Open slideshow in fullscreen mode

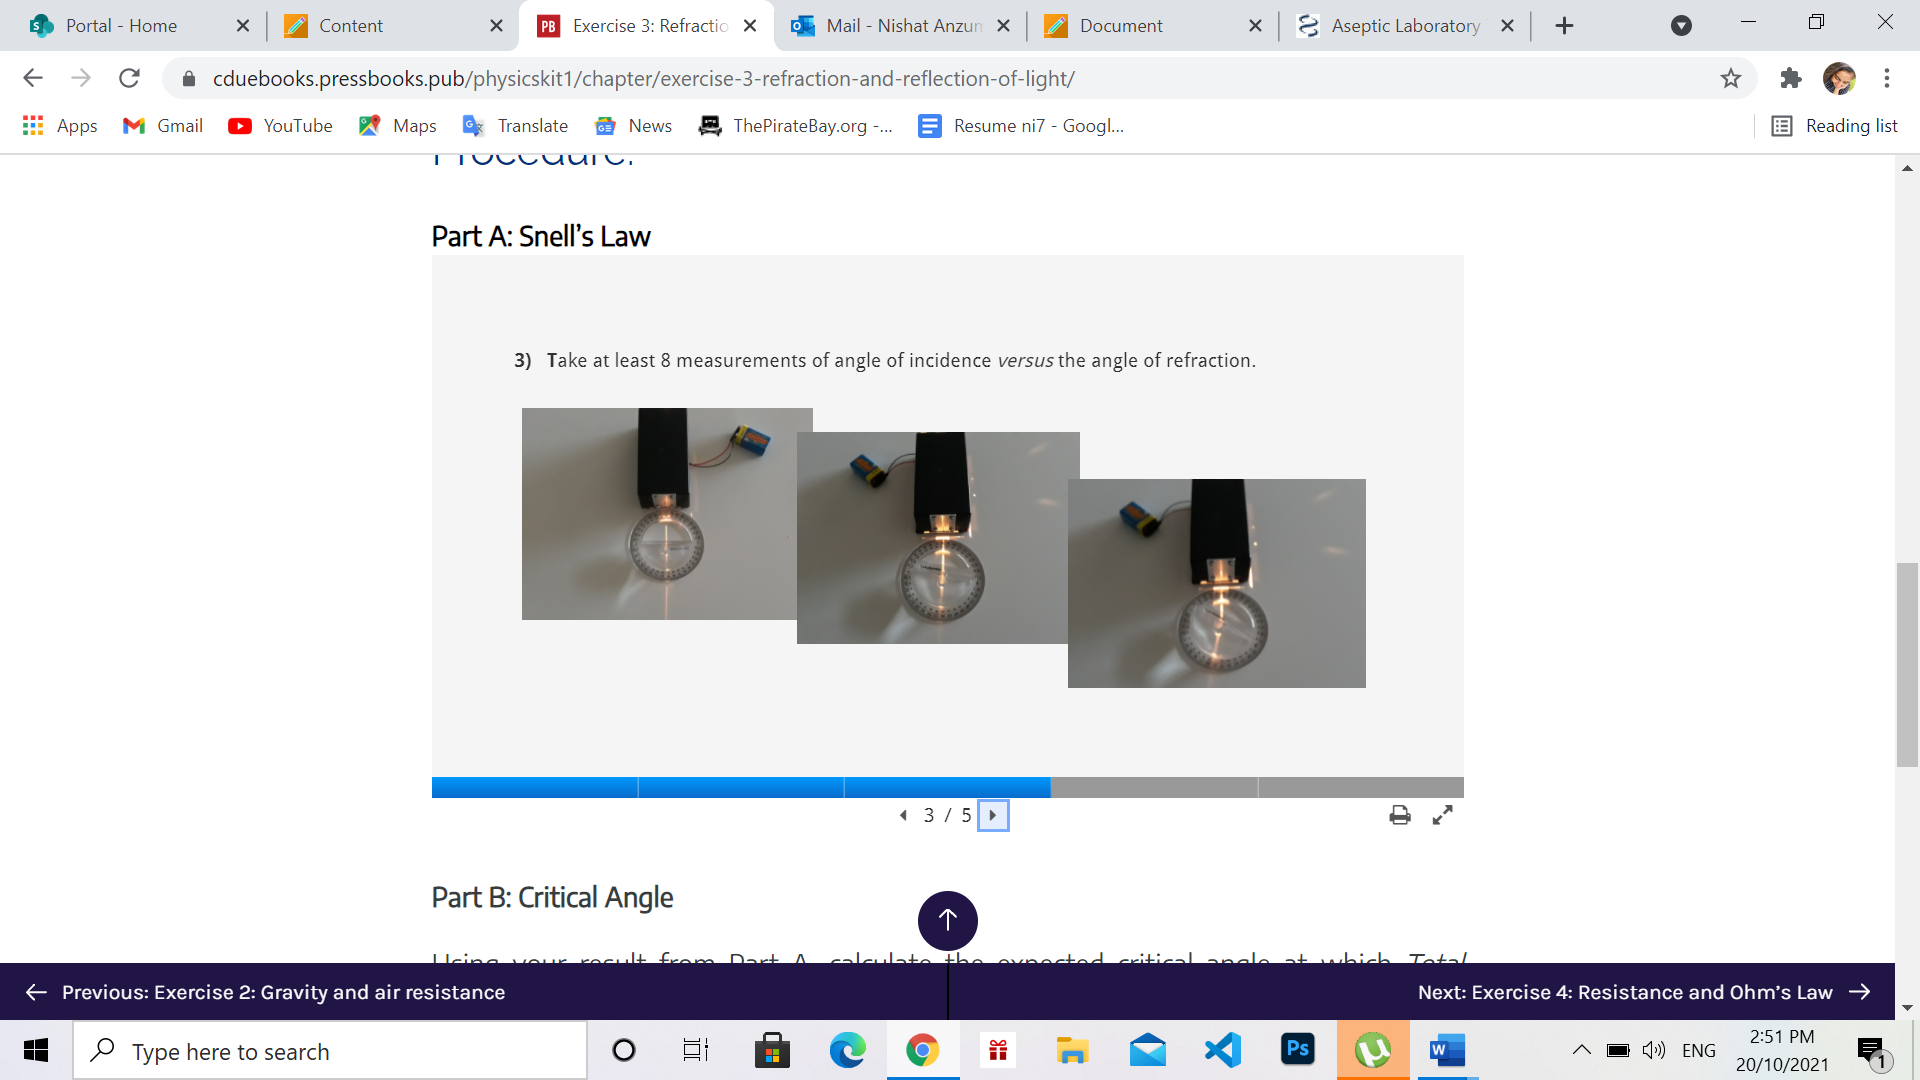1442,815
